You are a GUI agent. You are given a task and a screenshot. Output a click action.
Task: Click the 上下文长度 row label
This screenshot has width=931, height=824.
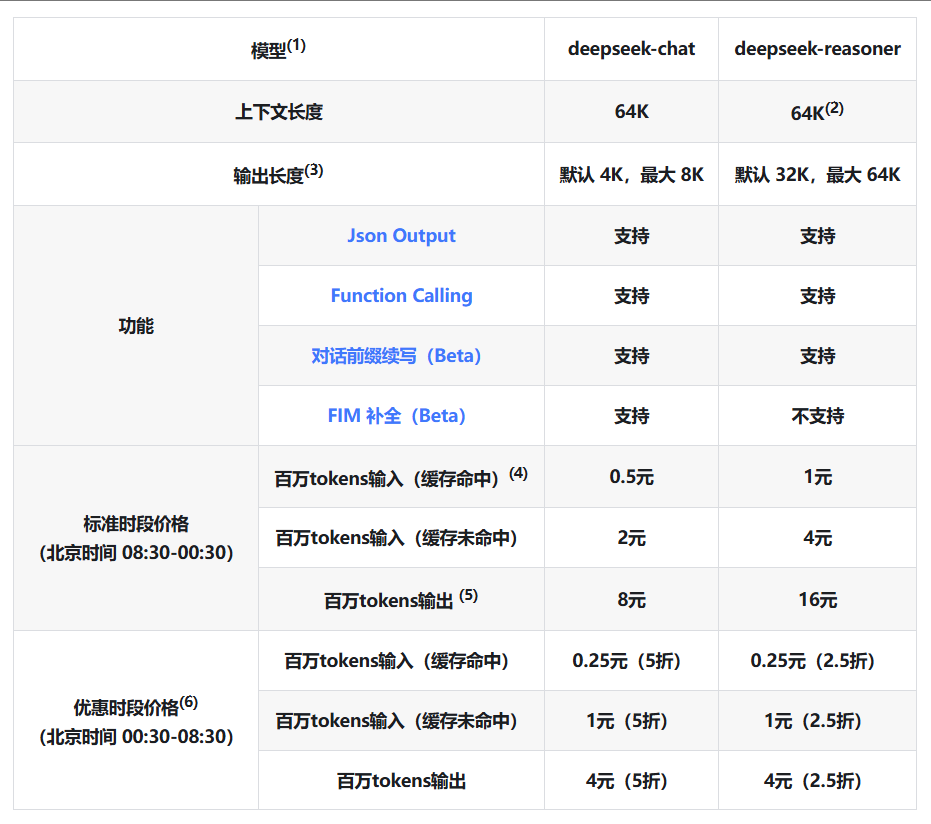278,112
